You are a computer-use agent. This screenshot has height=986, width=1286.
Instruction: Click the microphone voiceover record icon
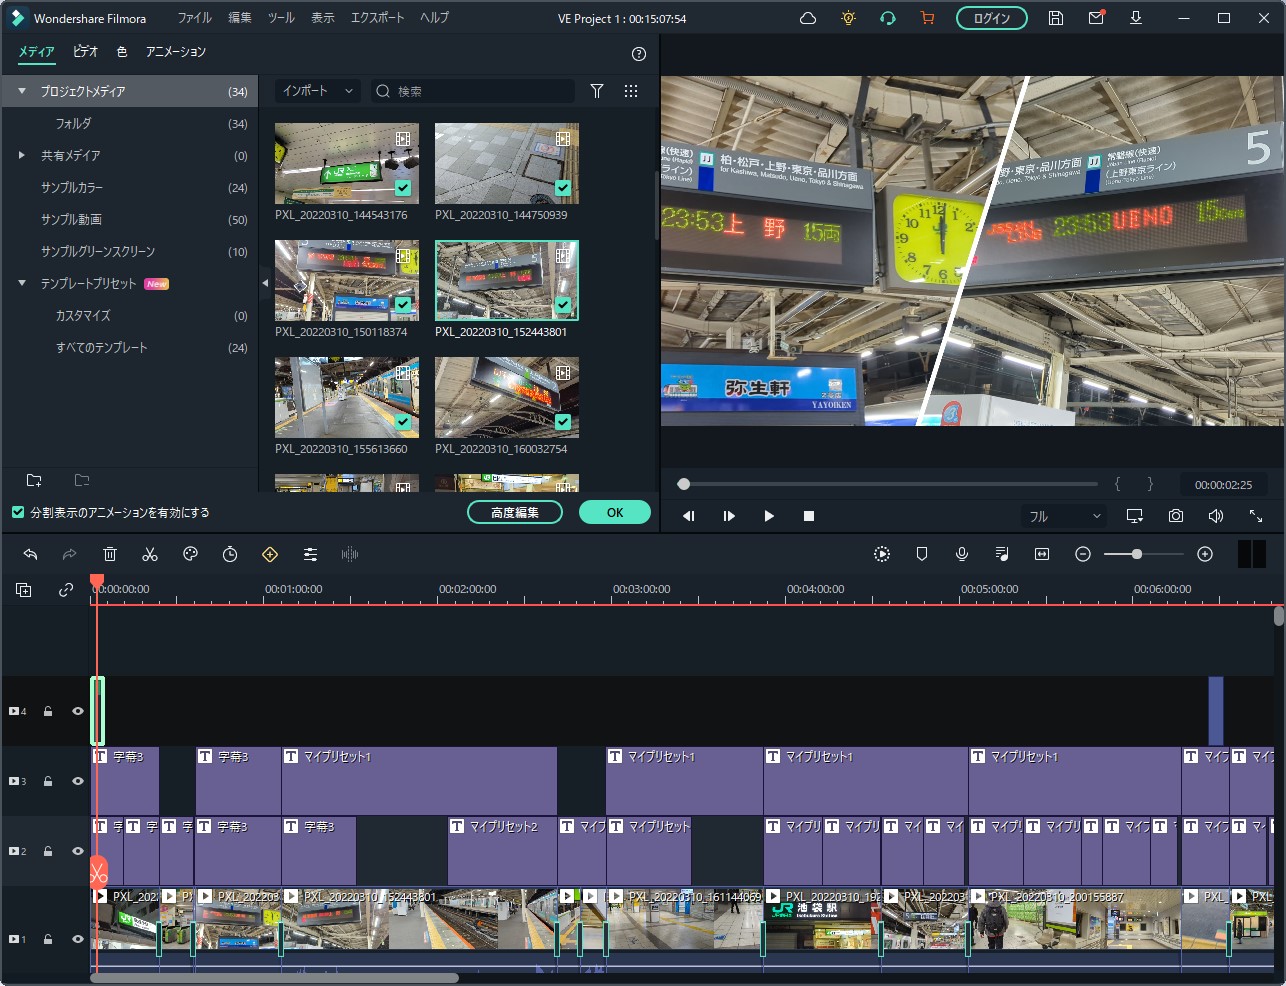click(x=962, y=554)
